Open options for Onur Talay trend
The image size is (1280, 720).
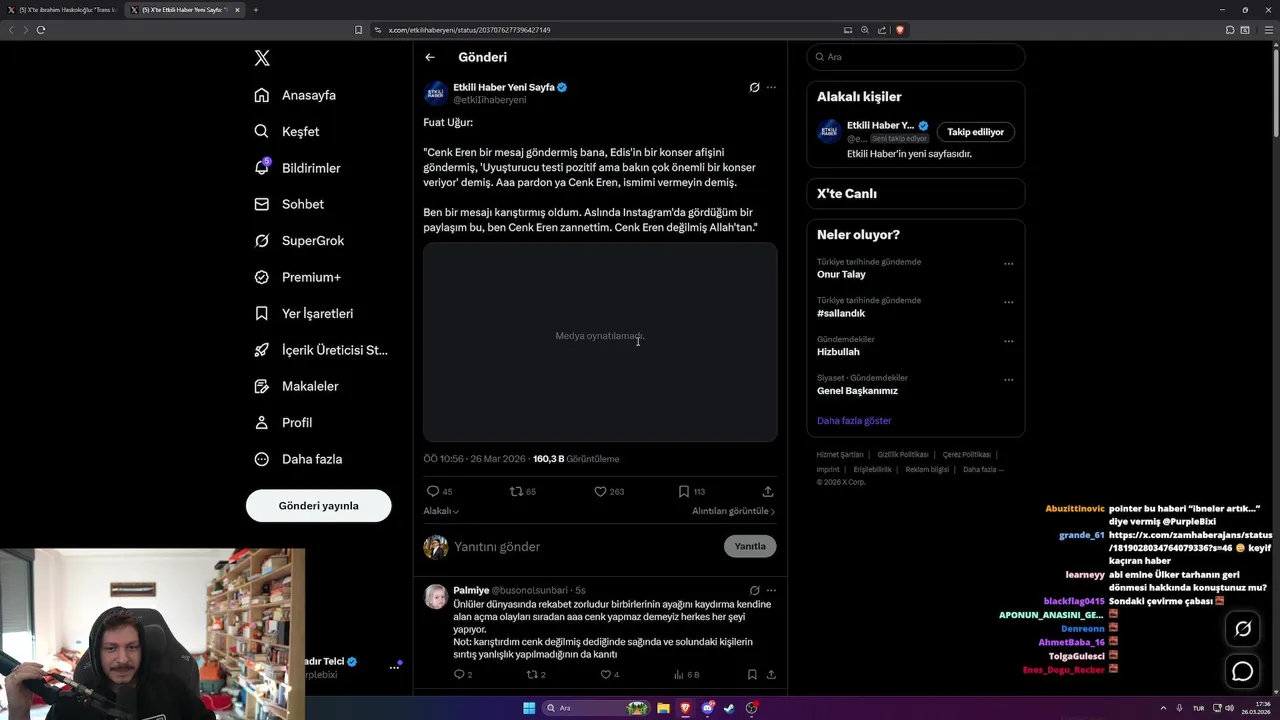coord(1008,264)
